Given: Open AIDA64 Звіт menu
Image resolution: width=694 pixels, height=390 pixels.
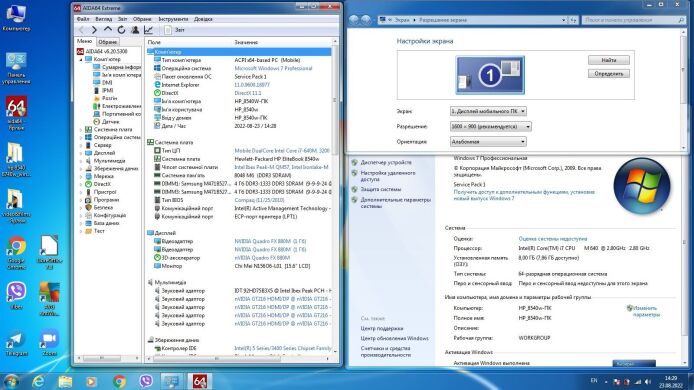Looking at the screenshot, I should (x=123, y=19).
